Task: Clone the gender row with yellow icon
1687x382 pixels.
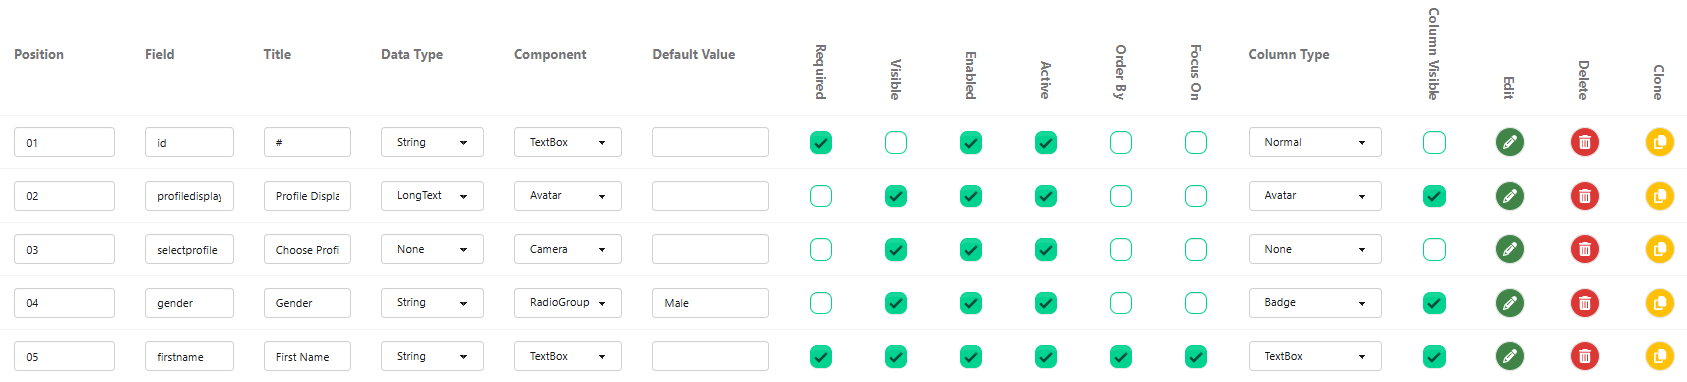Action: tap(1659, 303)
